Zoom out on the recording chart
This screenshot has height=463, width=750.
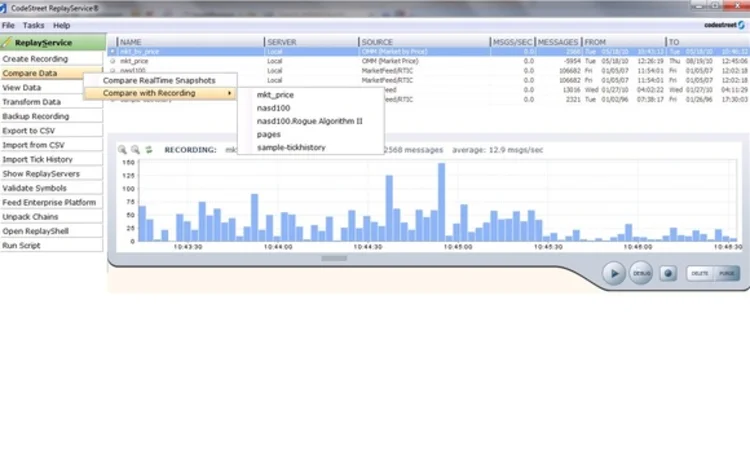pos(135,150)
